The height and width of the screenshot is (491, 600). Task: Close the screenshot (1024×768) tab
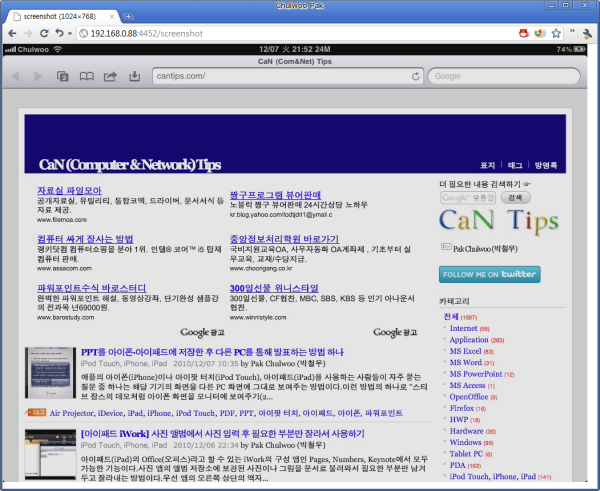112,16
